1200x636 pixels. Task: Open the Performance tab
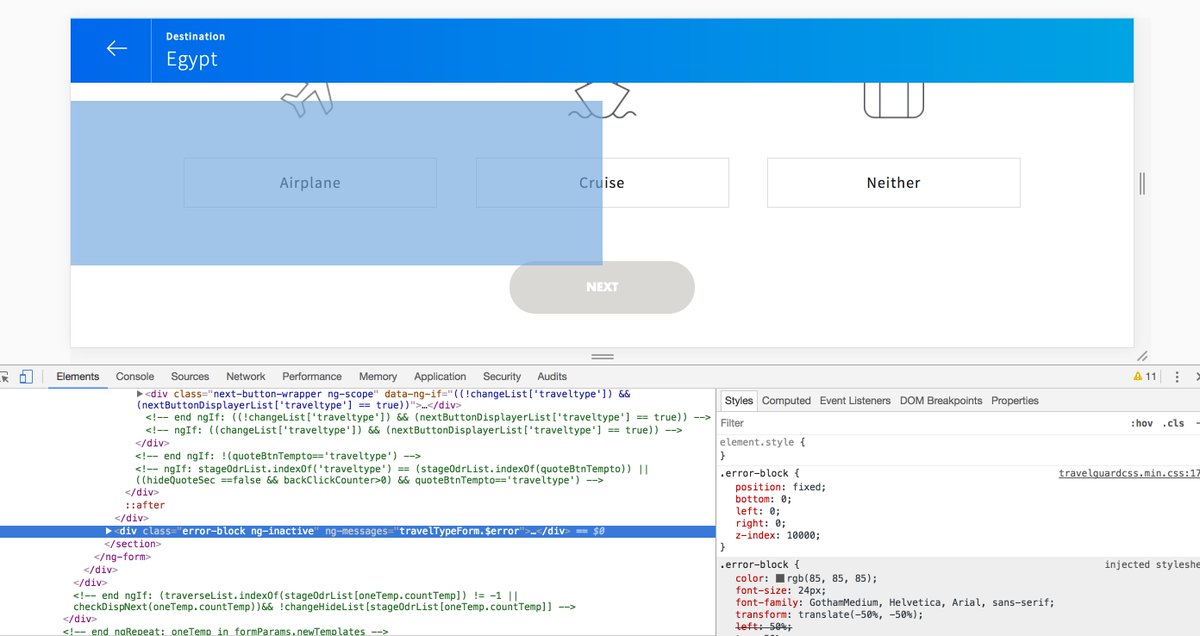312,377
